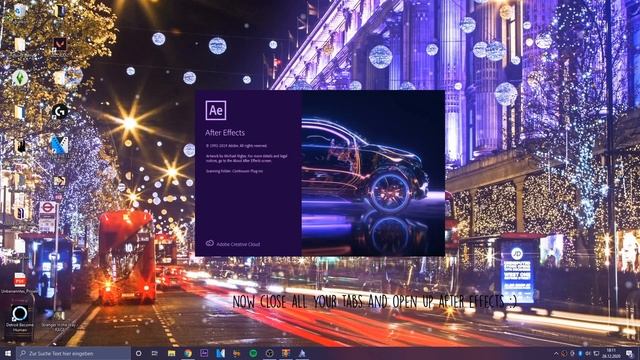The image size is (640, 360).
Task: Open the Recycle Bin desktop icon
Action: 19,11
